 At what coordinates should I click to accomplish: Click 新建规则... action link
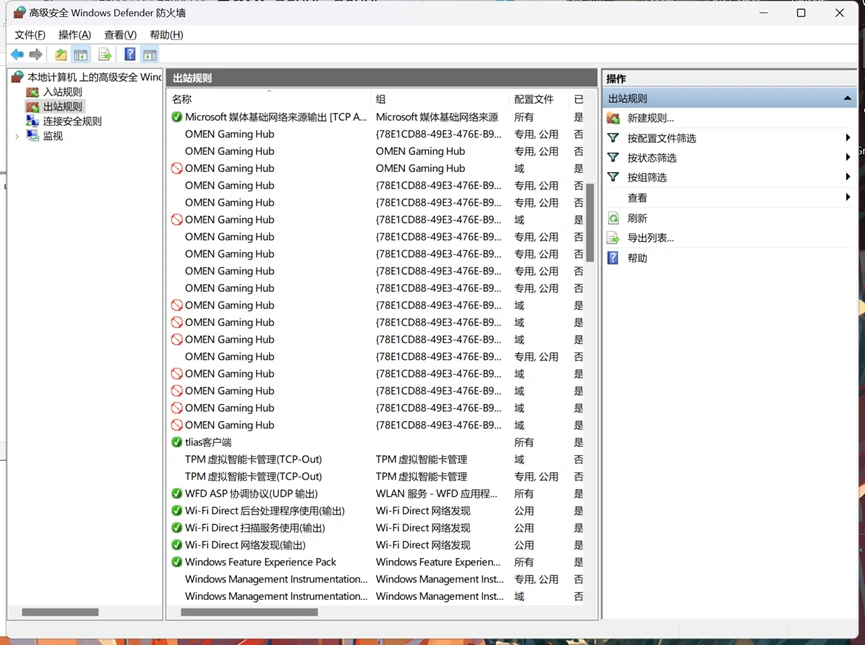650,118
